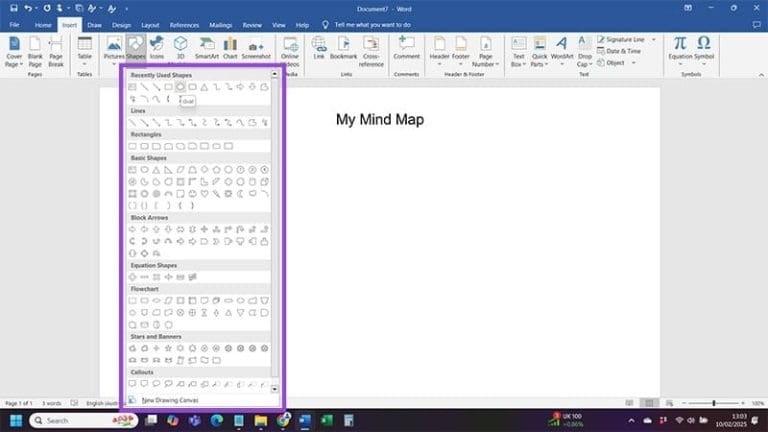768x432 pixels.
Task: Open the File tab
Action: pyautogui.click(x=15, y=25)
